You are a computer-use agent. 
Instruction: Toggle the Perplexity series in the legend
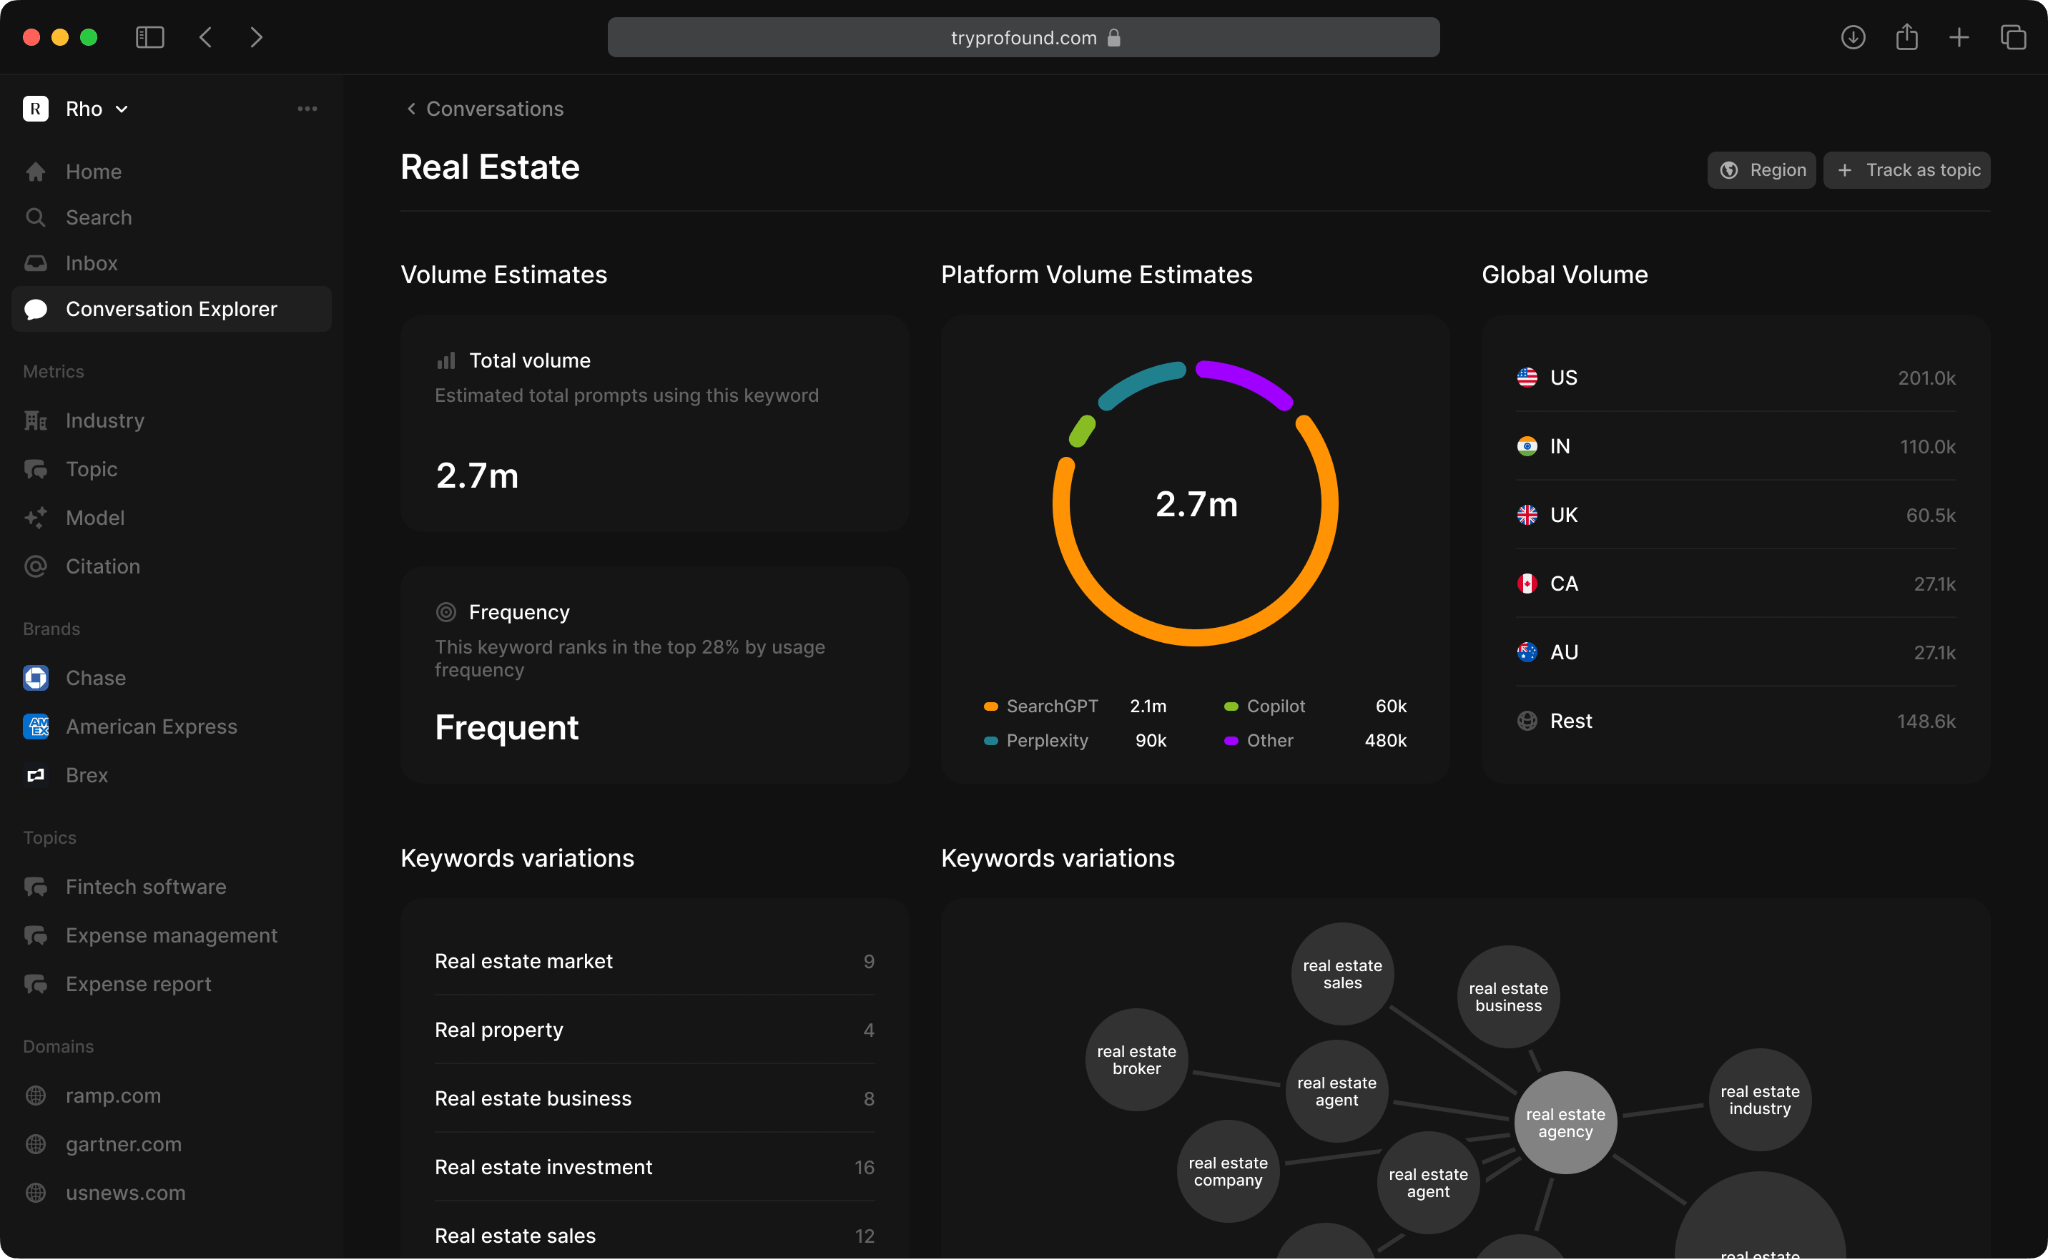pyautogui.click(x=1047, y=740)
